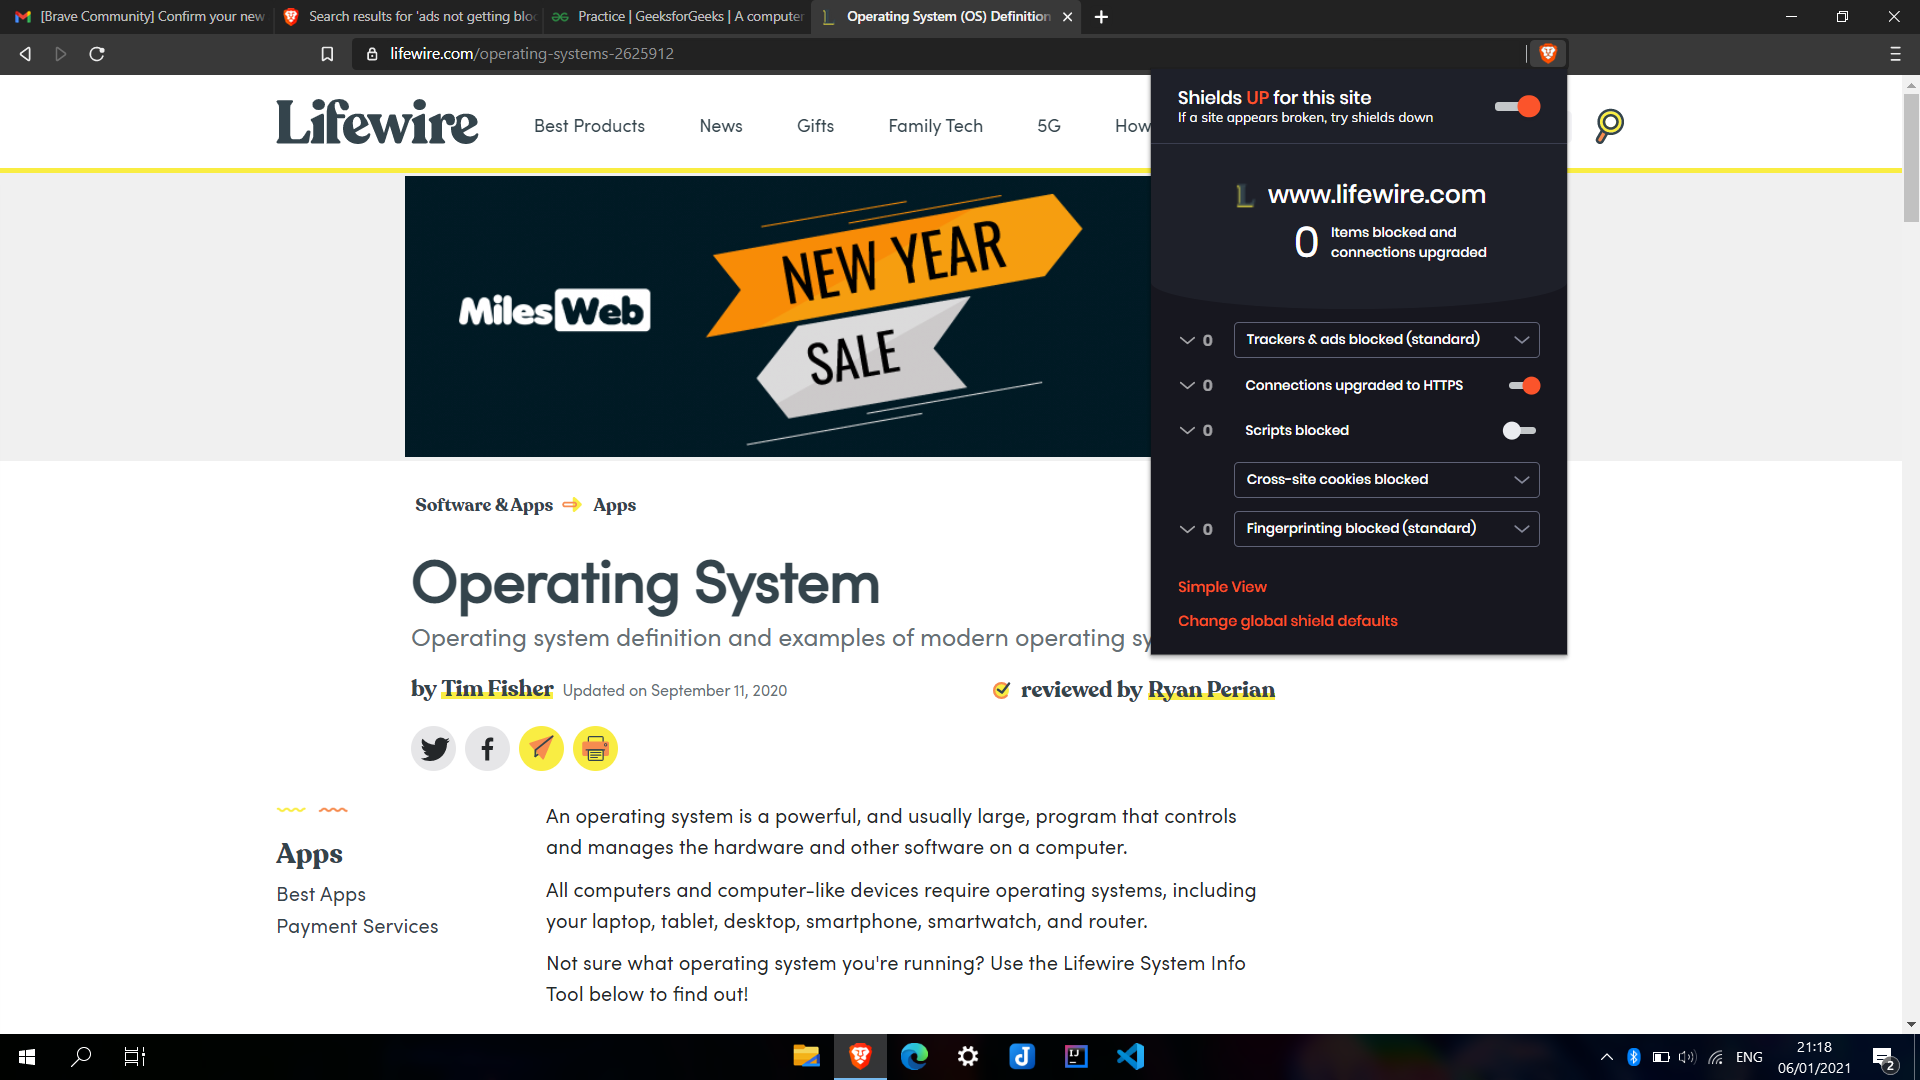Click the print article icon
This screenshot has width=1920, height=1080.
point(595,748)
